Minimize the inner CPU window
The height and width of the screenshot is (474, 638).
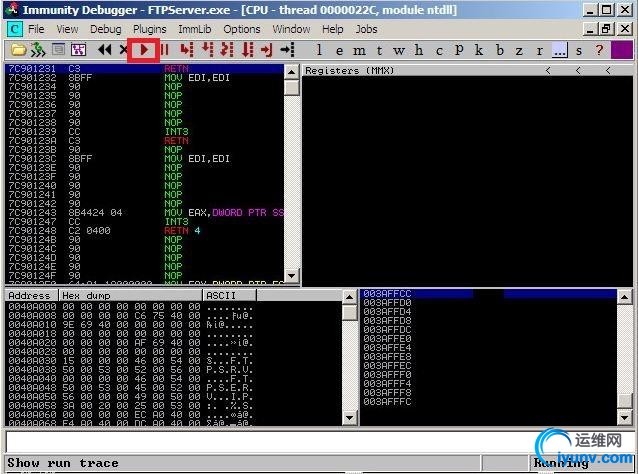click(x=591, y=29)
